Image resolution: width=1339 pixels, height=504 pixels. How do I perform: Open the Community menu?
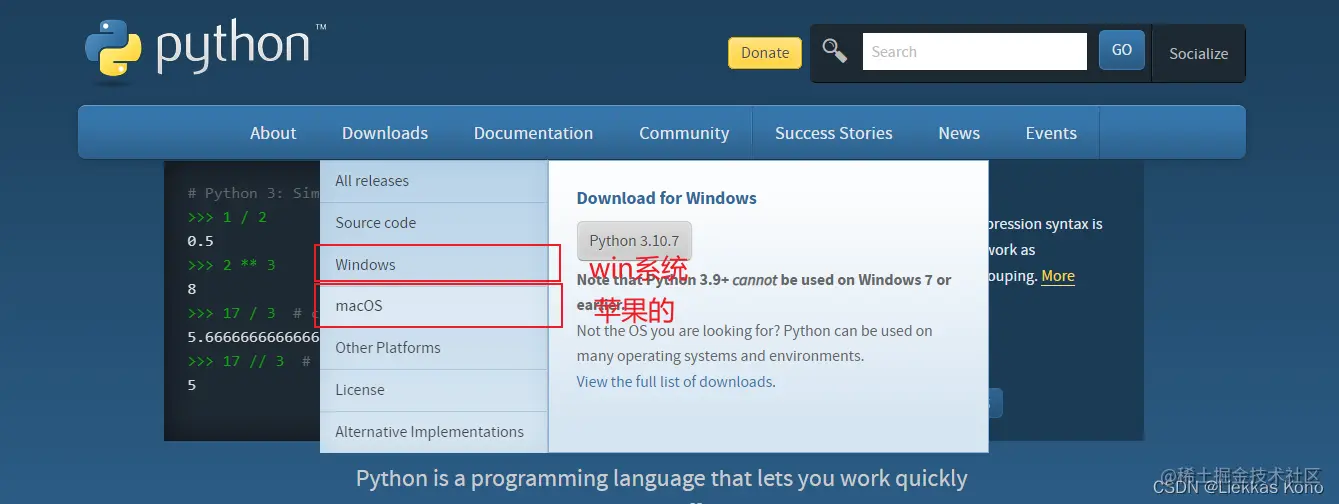click(684, 133)
